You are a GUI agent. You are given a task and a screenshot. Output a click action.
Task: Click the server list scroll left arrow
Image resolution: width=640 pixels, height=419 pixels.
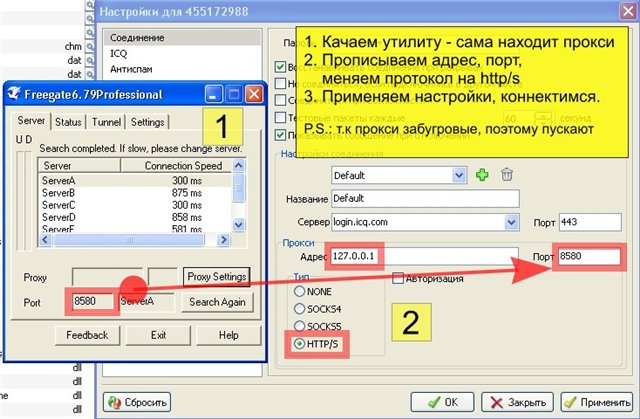point(45,240)
